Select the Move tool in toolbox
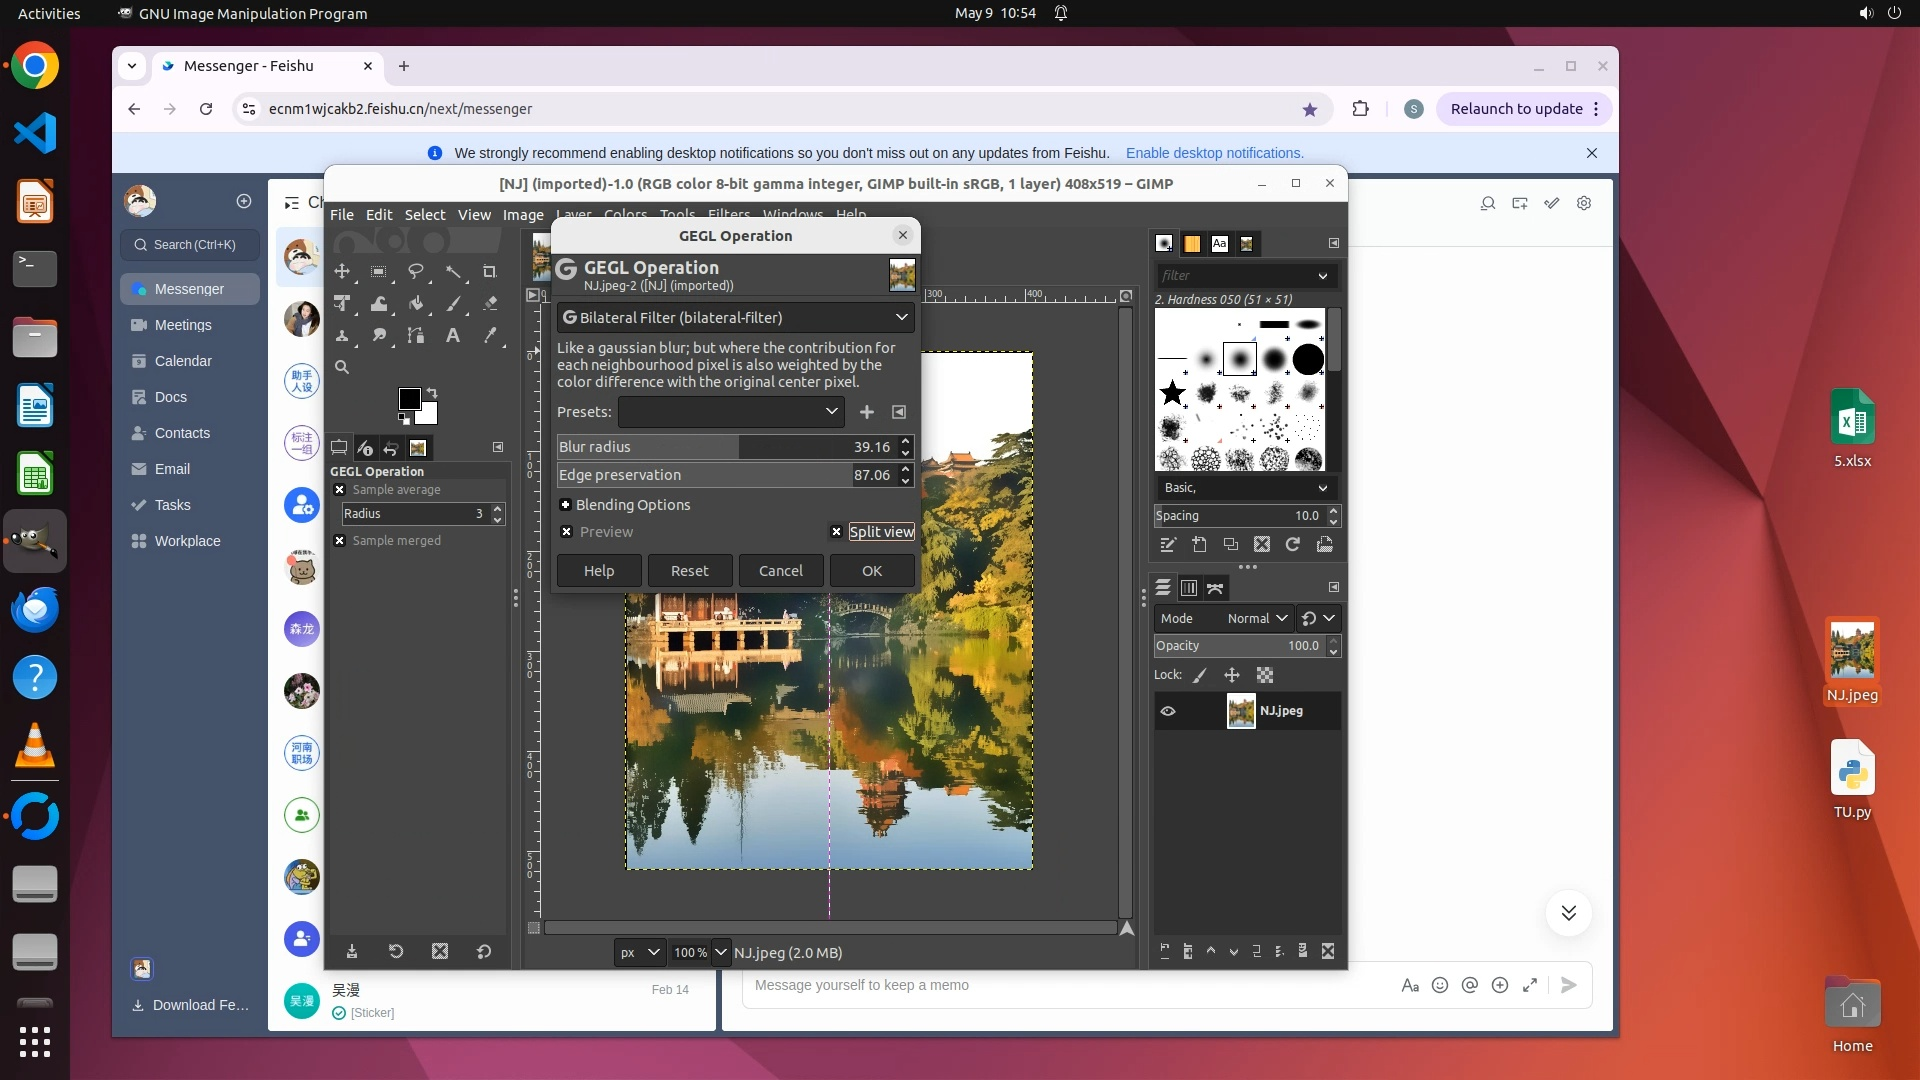The height and width of the screenshot is (1080, 1920). pyautogui.click(x=342, y=272)
